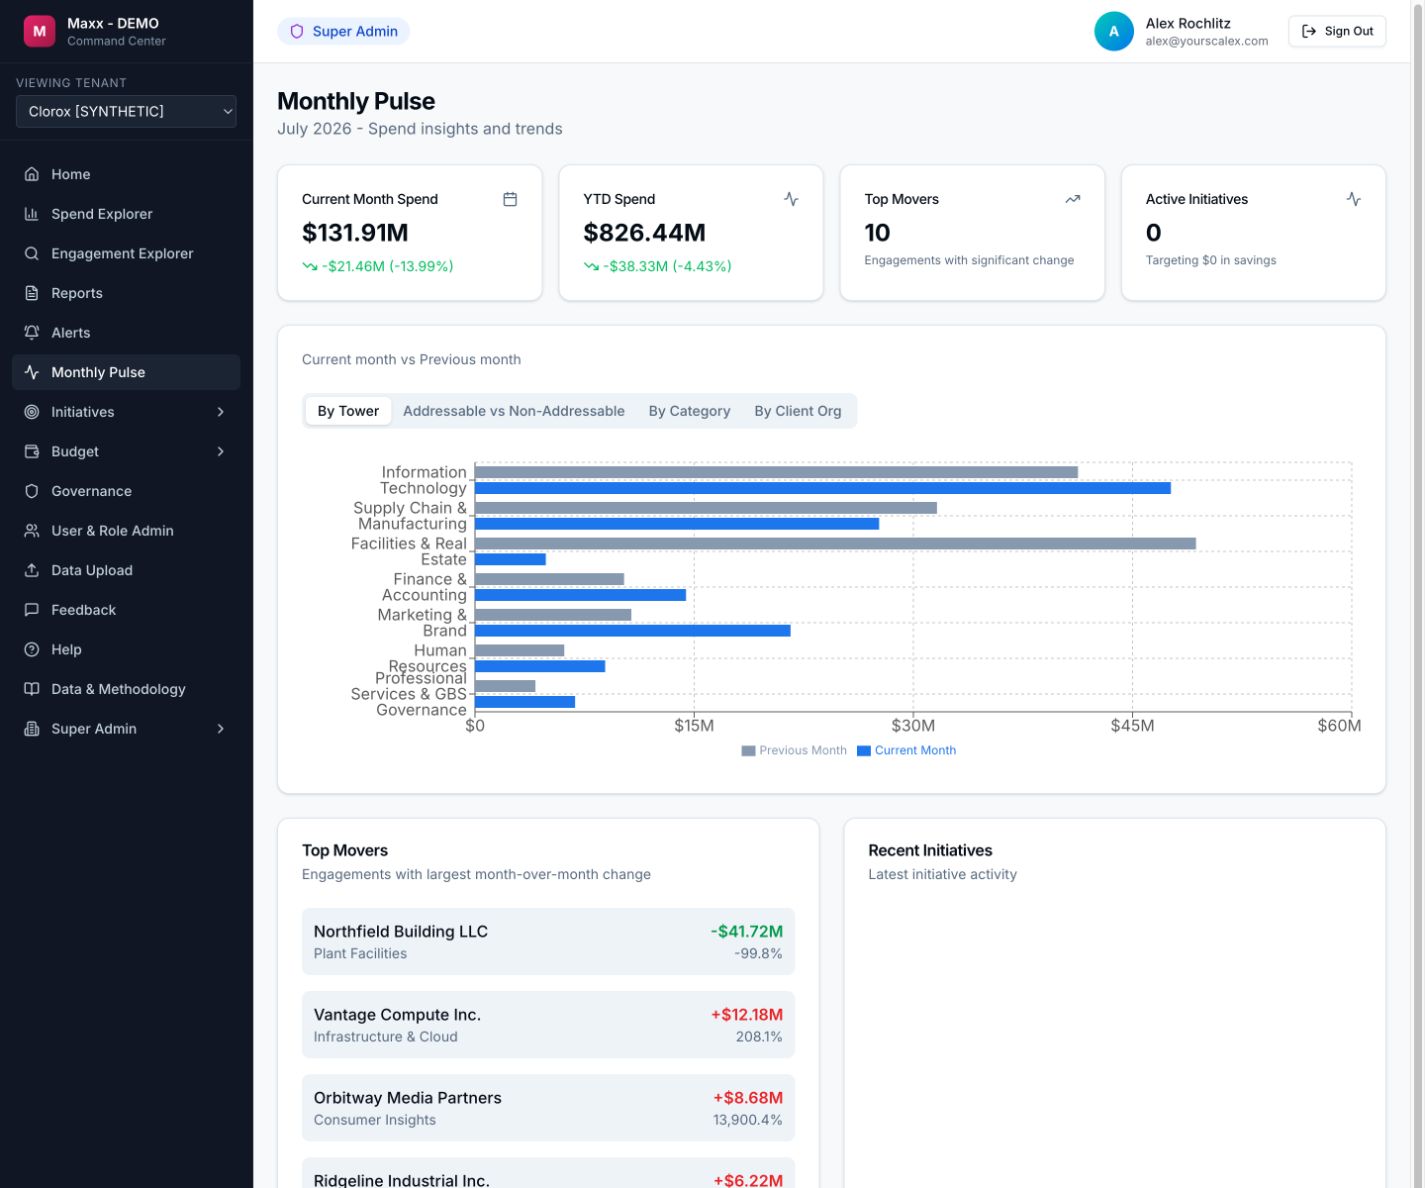Click the Maxx M logo in sidebar header
This screenshot has height=1188, width=1425.
pos(40,31)
